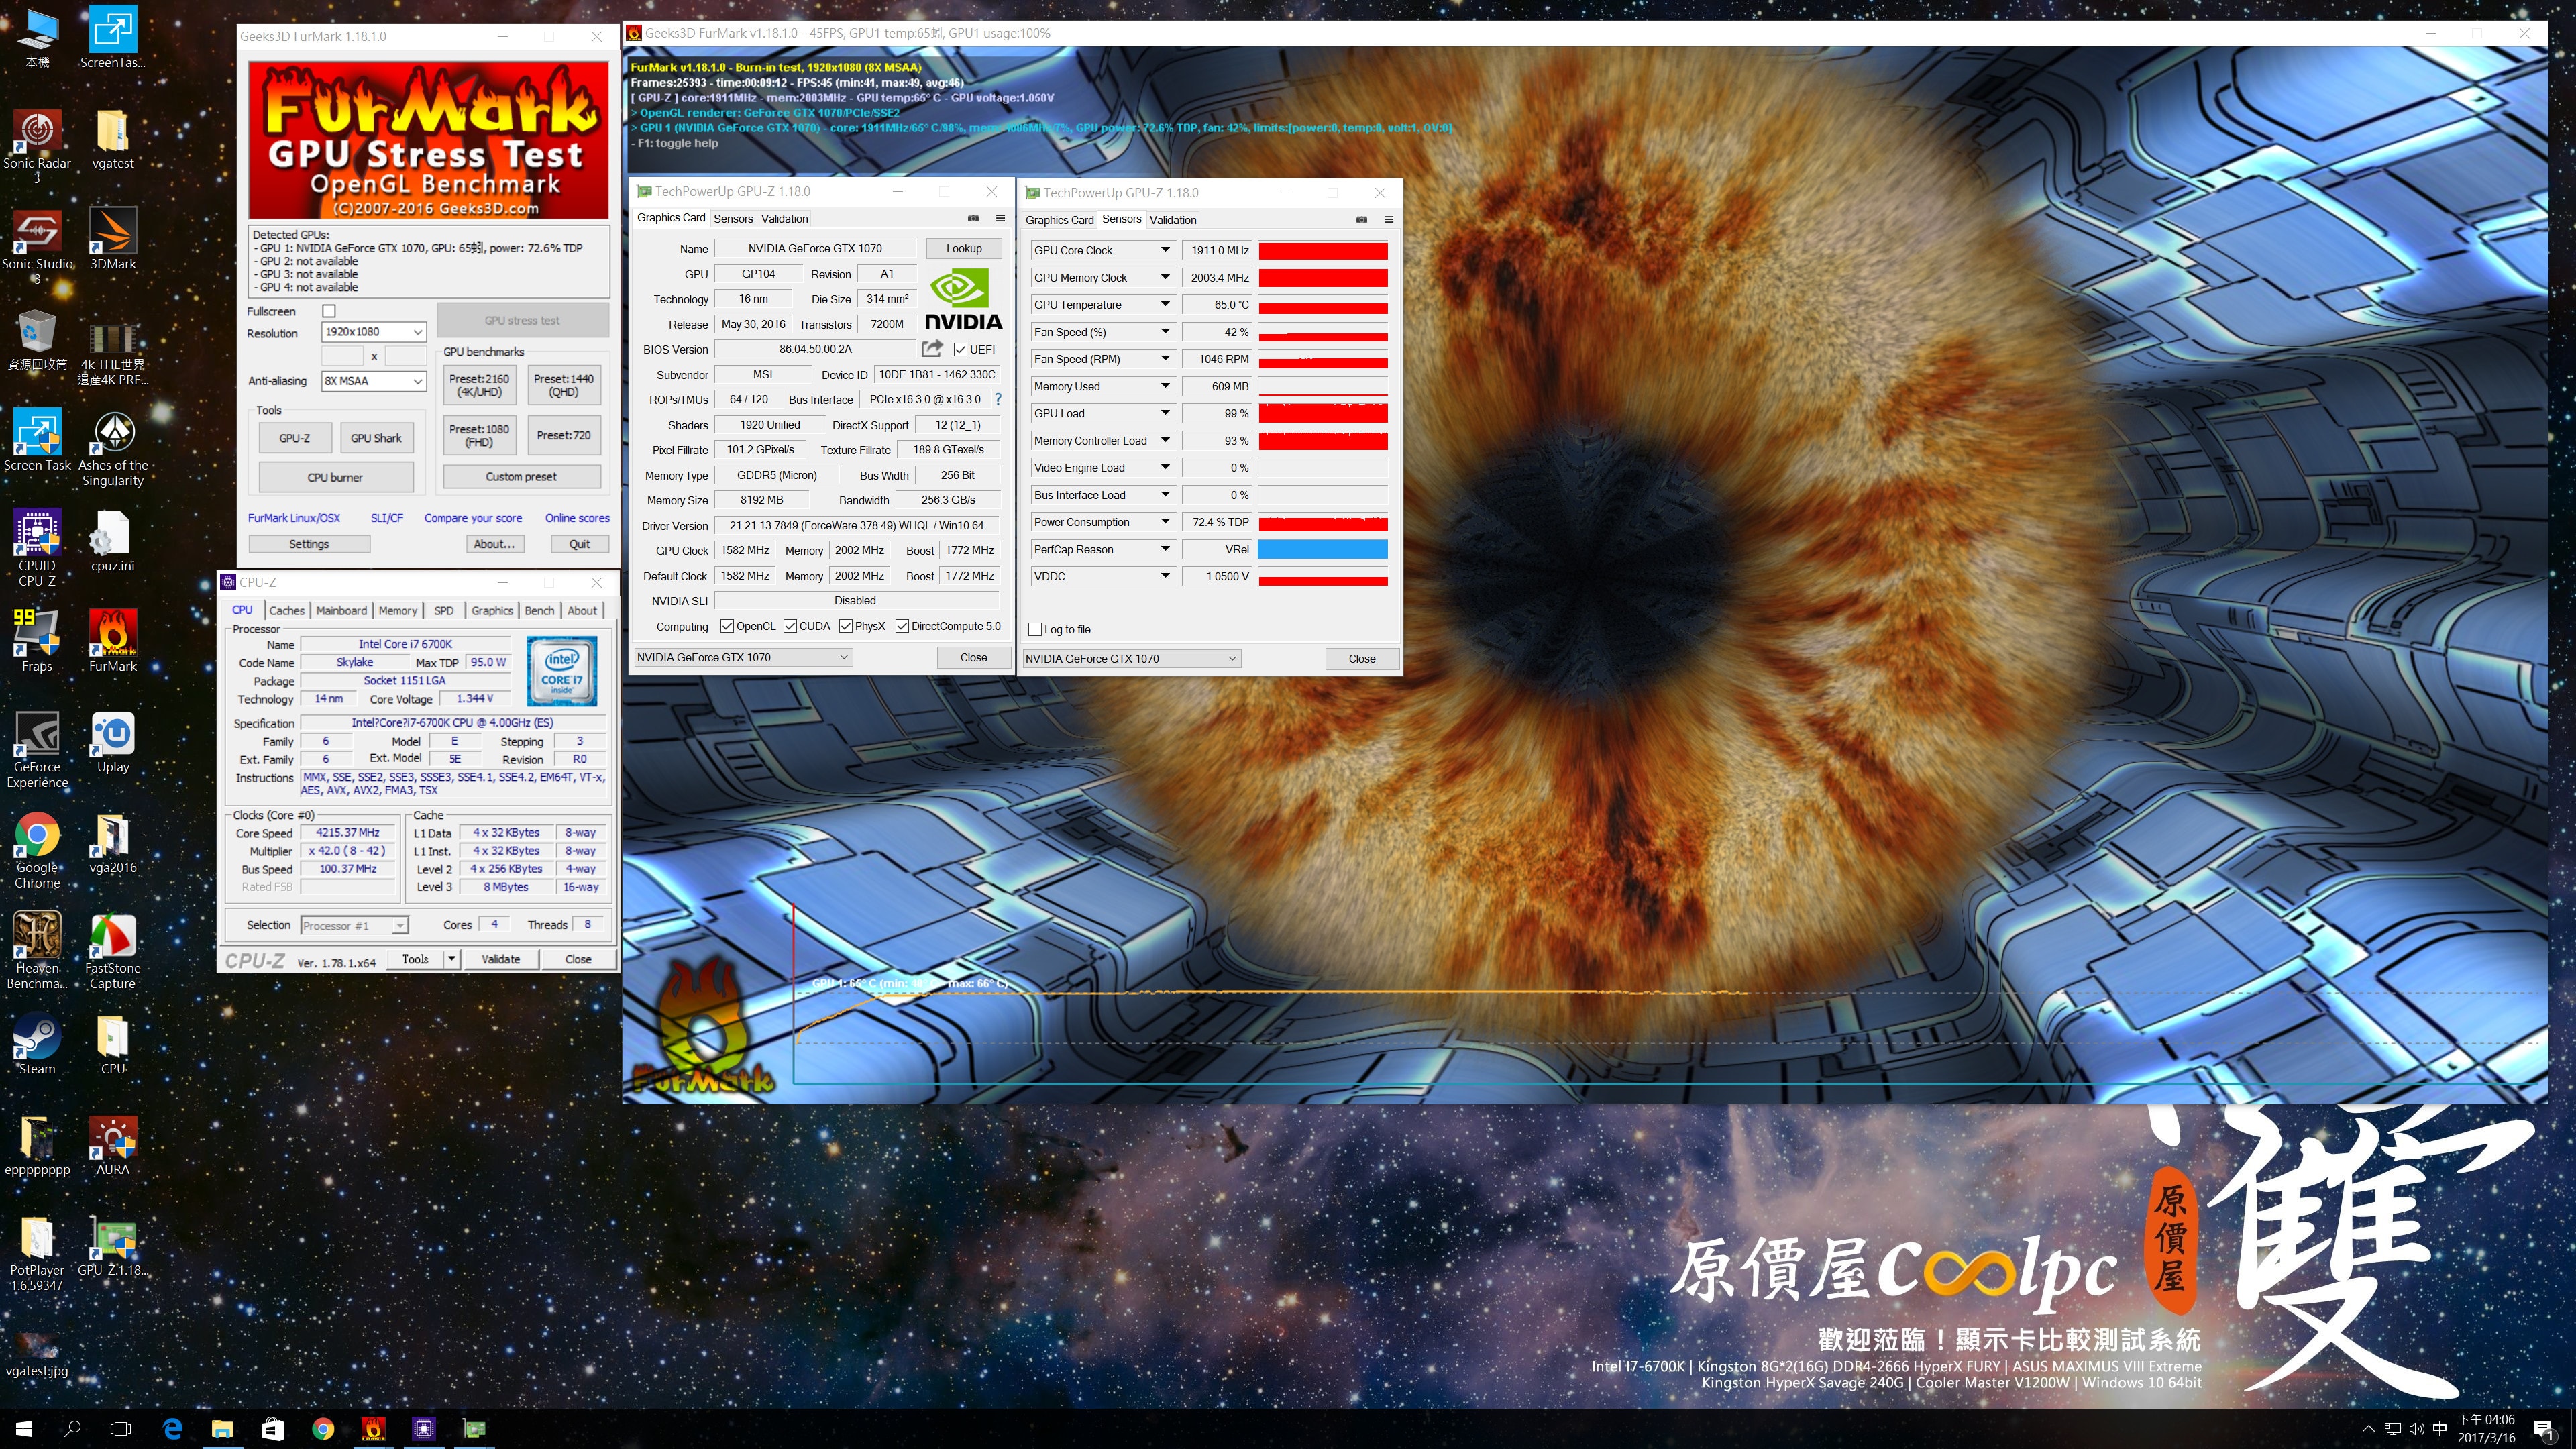Click the custom width input field in FurMark

[x=342, y=356]
